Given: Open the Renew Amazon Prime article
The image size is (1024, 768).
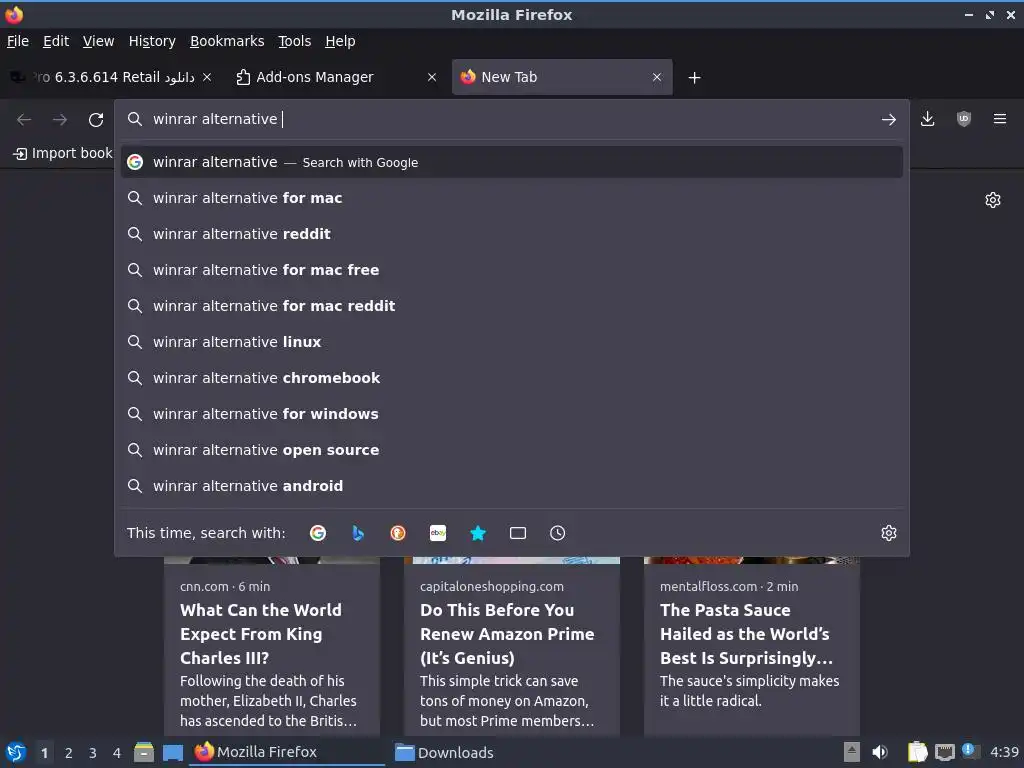Looking at the screenshot, I should click(x=511, y=647).
